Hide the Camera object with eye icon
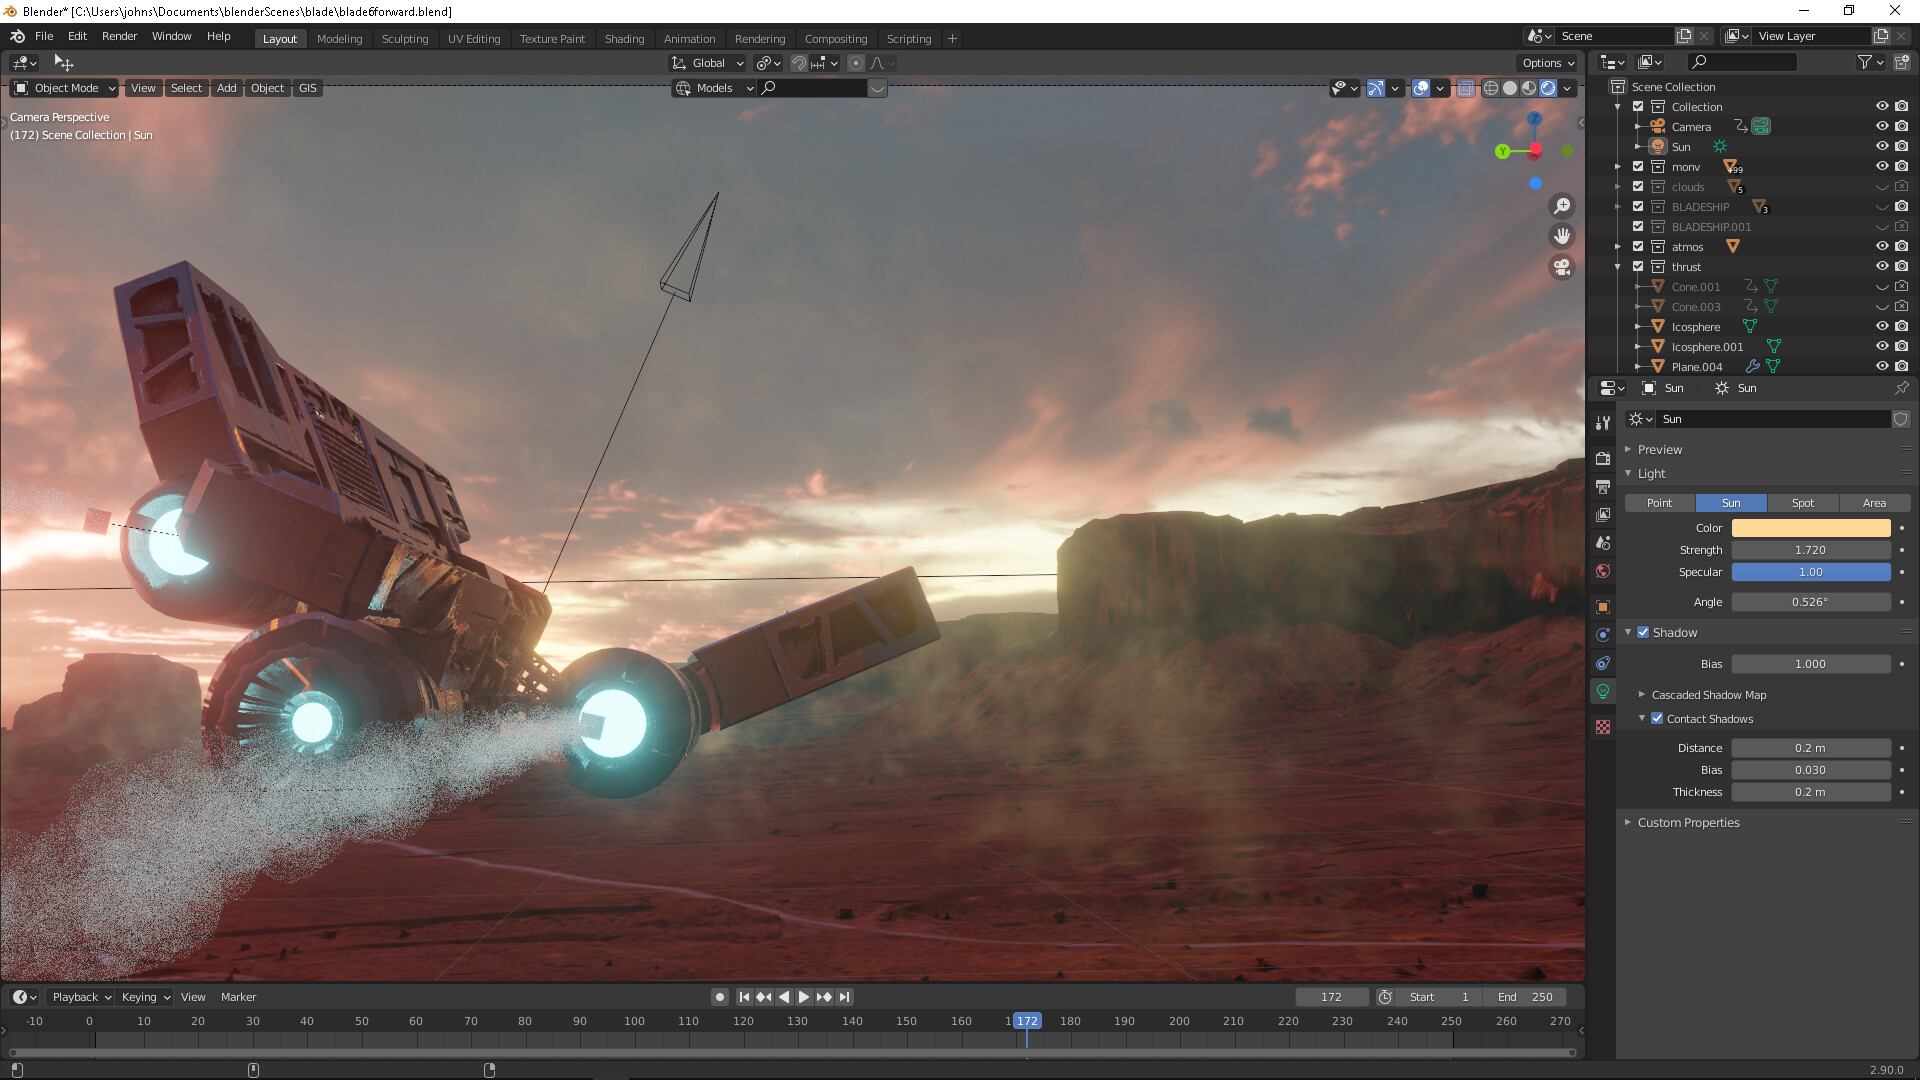1920x1080 pixels. (x=1881, y=126)
